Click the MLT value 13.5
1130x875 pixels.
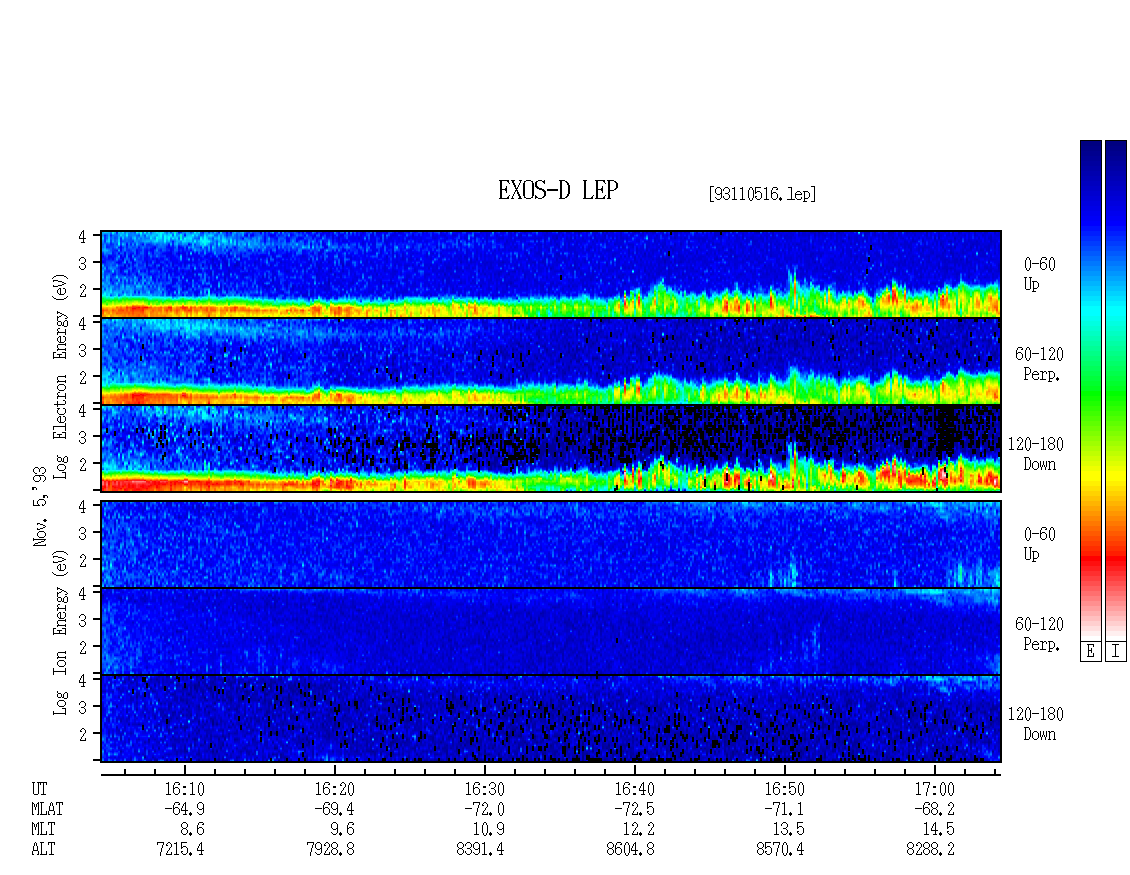point(787,830)
